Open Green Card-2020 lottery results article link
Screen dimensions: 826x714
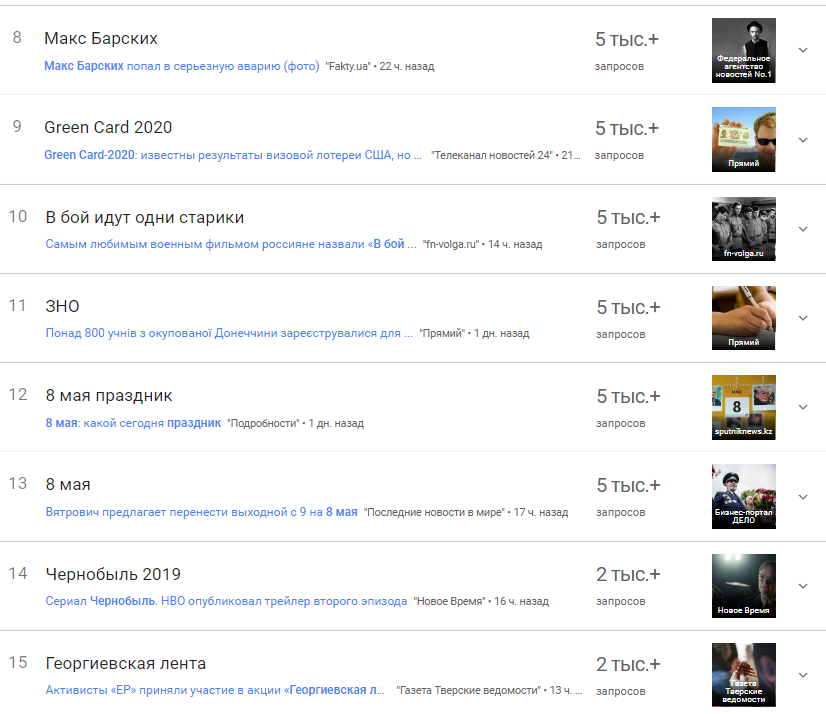click(233, 155)
